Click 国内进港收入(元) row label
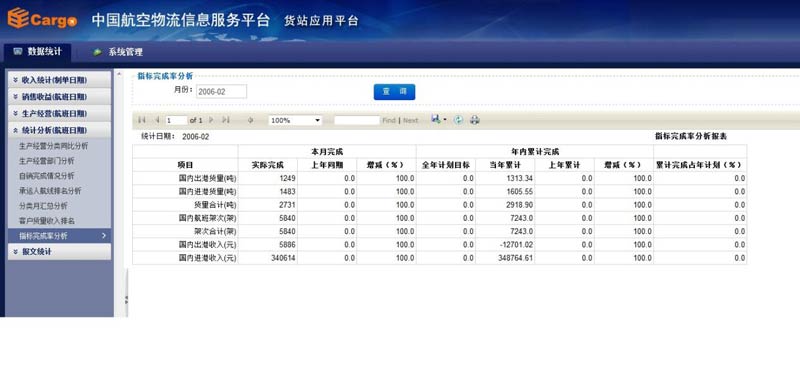Screen dimensions: 800x374 207,258
